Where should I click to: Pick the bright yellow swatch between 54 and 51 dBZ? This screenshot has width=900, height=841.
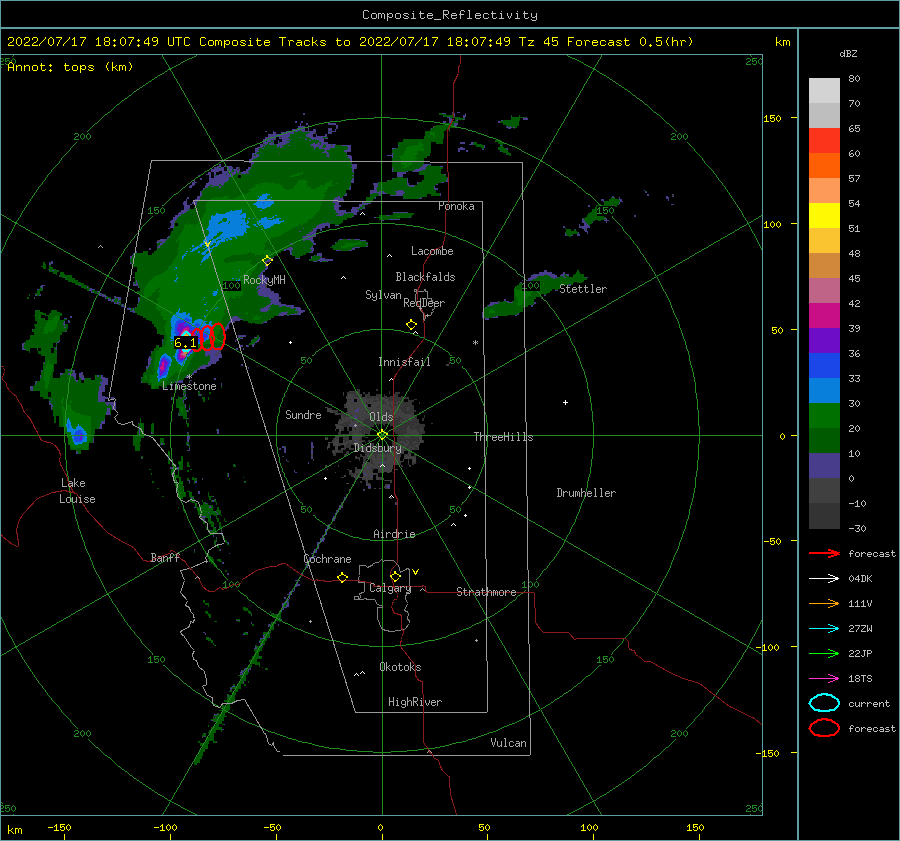pyautogui.click(x=824, y=216)
